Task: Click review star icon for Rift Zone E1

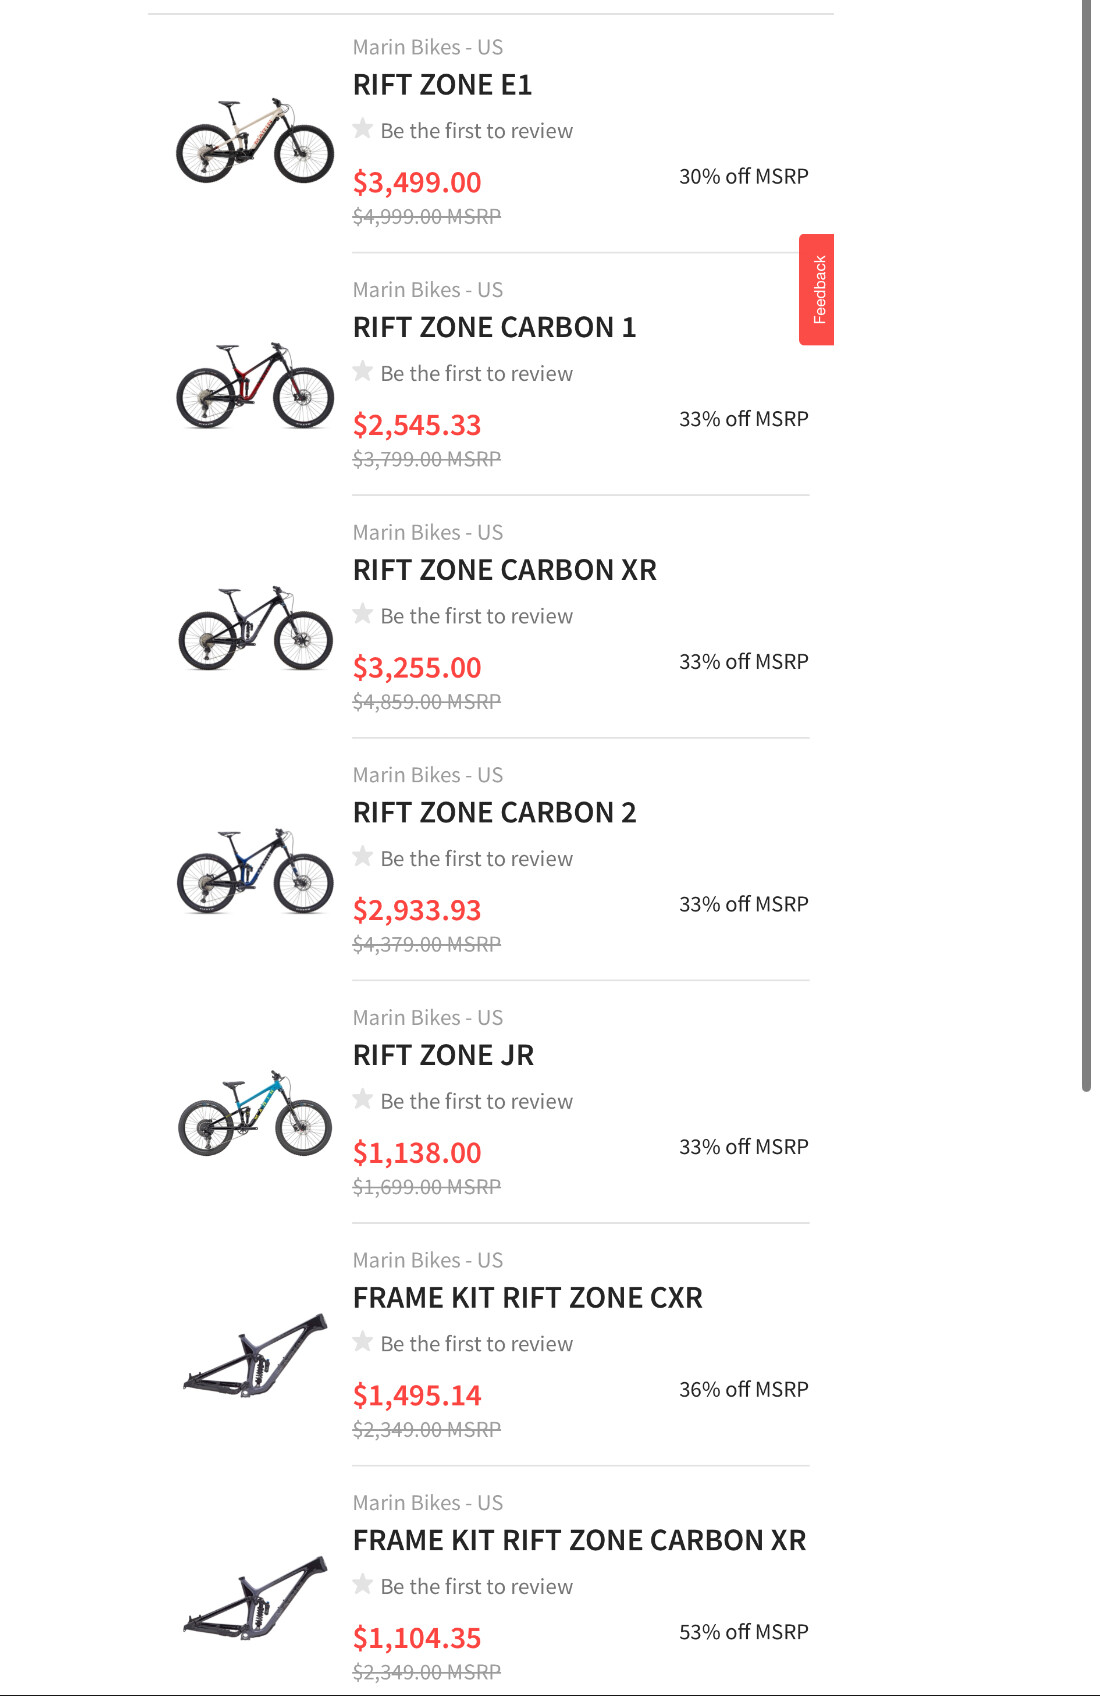Action: click(x=363, y=129)
